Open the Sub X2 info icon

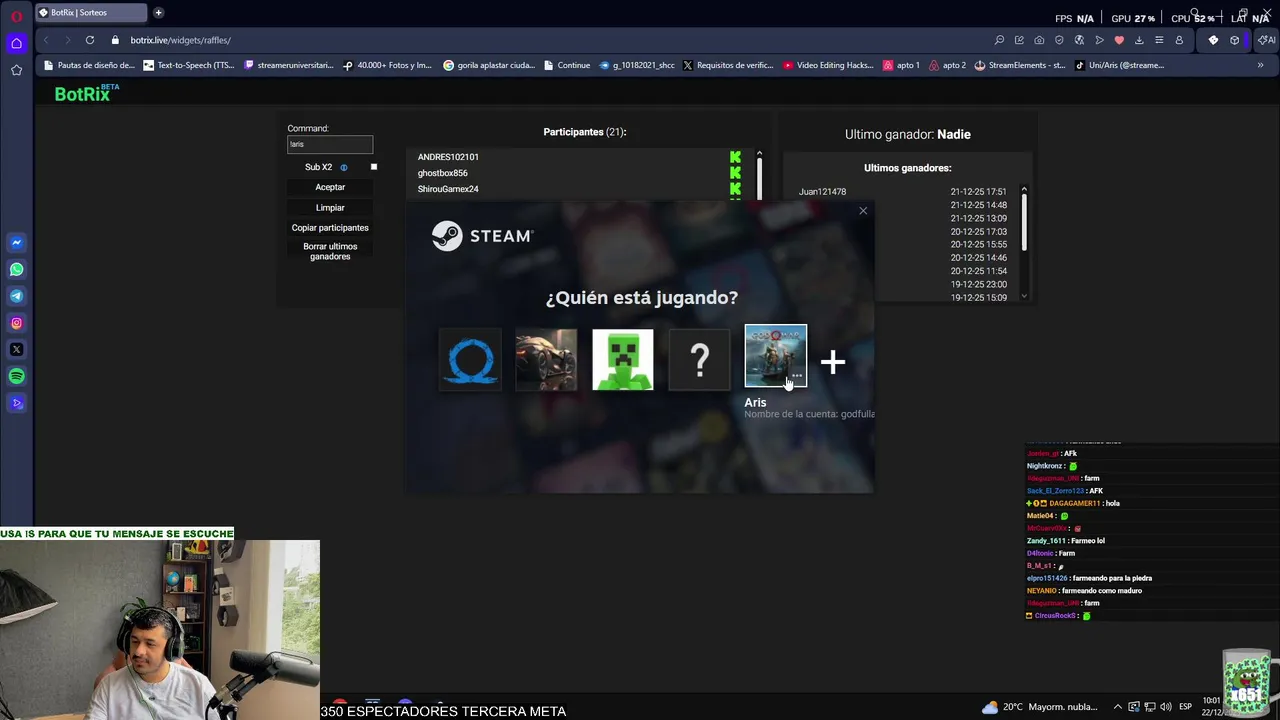click(x=344, y=168)
